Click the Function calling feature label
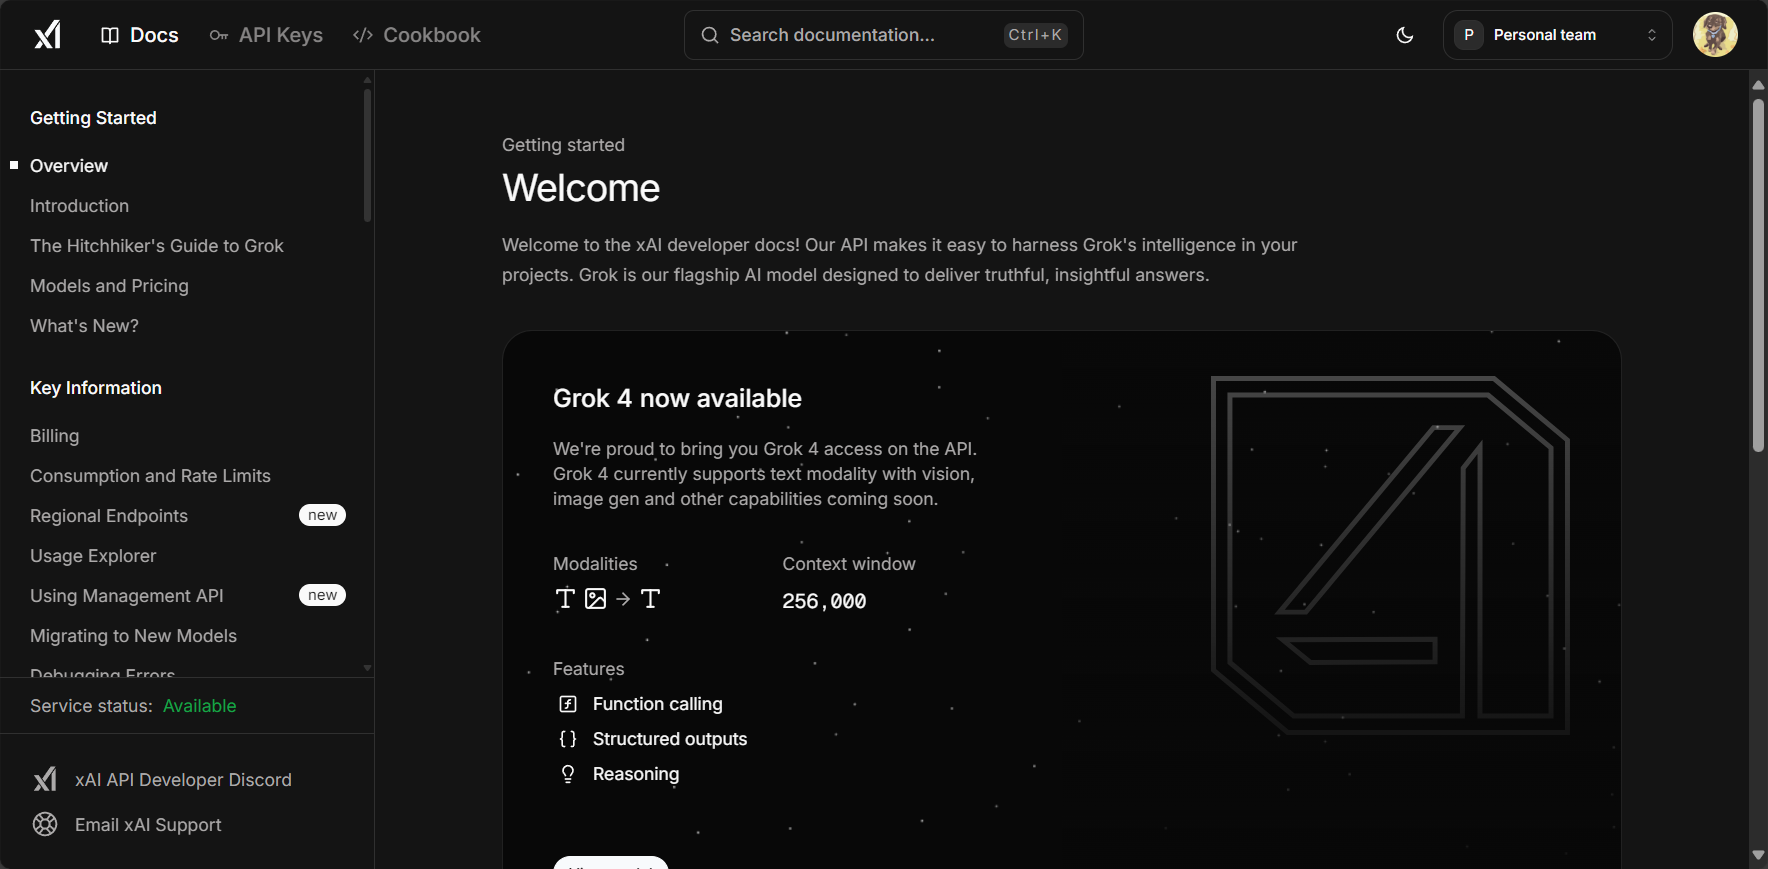The width and height of the screenshot is (1768, 869). click(x=658, y=704)
